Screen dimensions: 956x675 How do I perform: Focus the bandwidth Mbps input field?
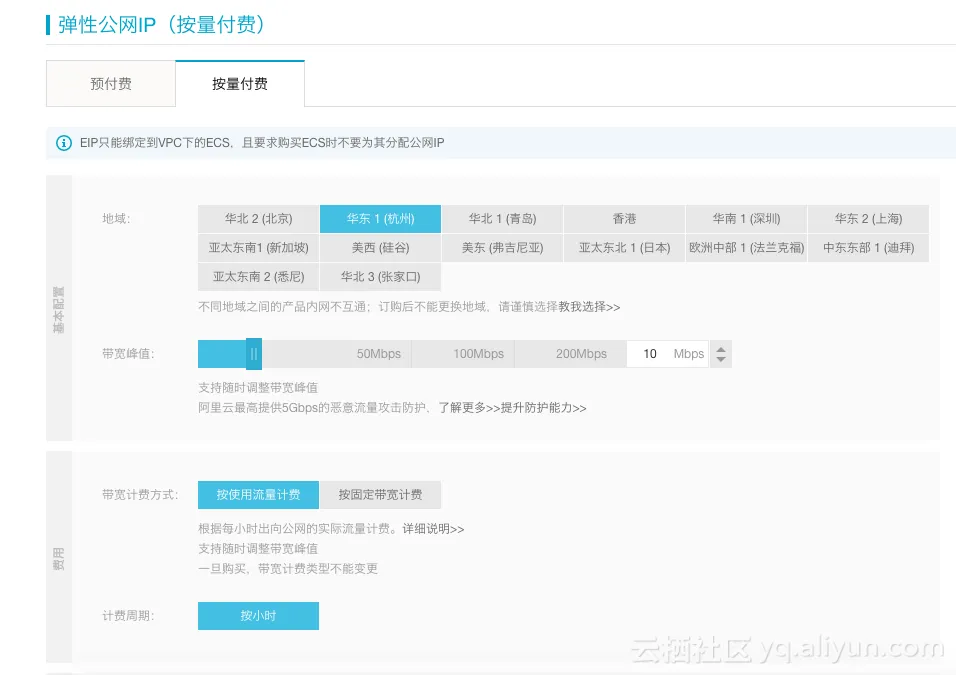(x=668, y=354)
